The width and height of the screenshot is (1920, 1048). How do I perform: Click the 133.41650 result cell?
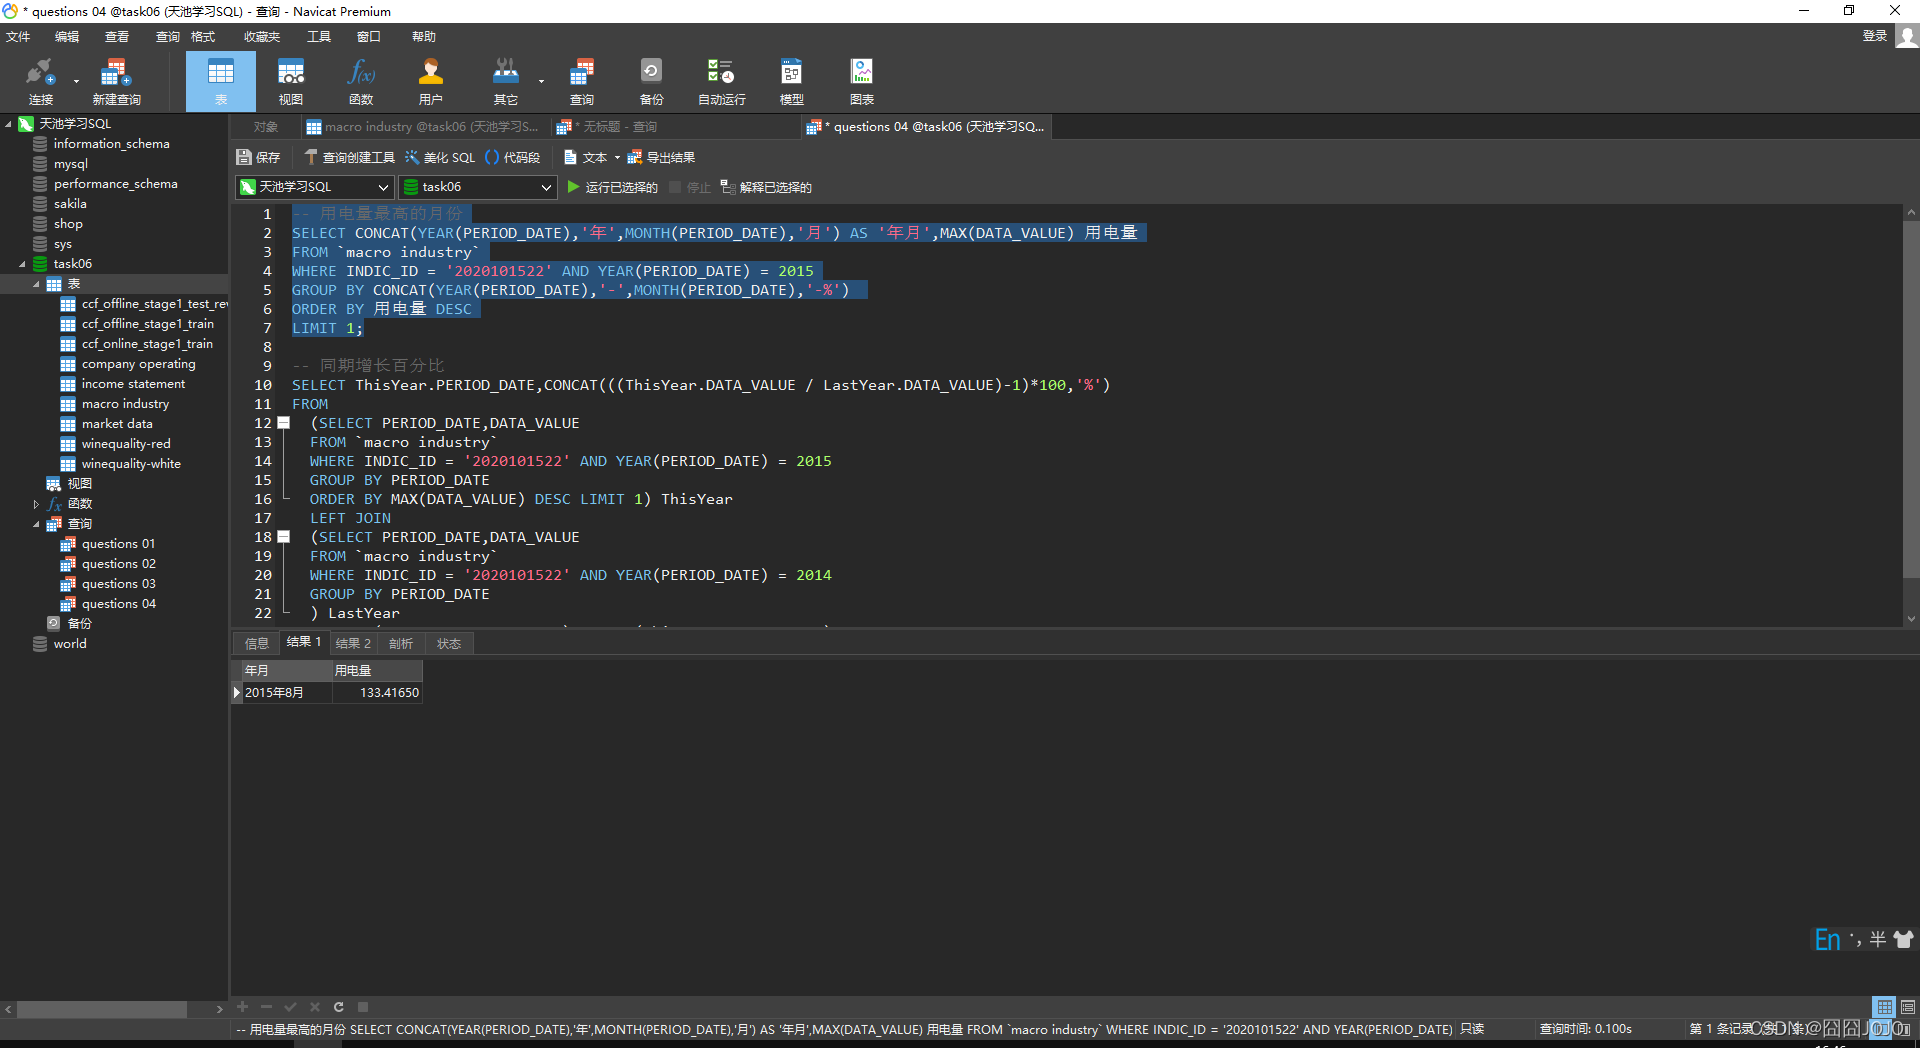pos(377,692)
